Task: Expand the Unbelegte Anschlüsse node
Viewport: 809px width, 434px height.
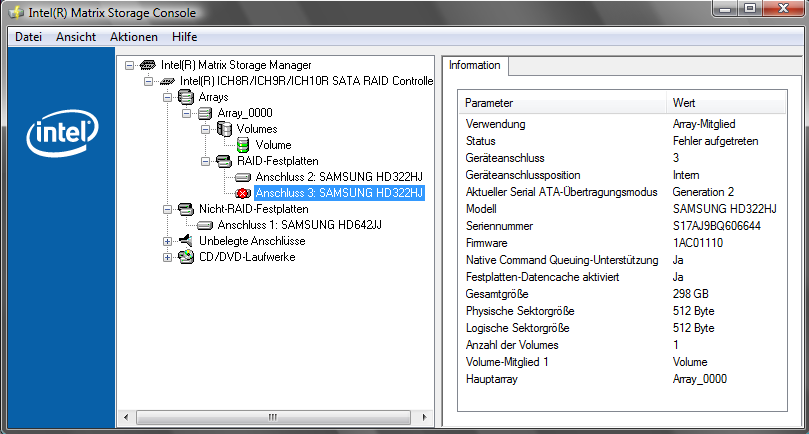Action: click(x=167, y=241)
